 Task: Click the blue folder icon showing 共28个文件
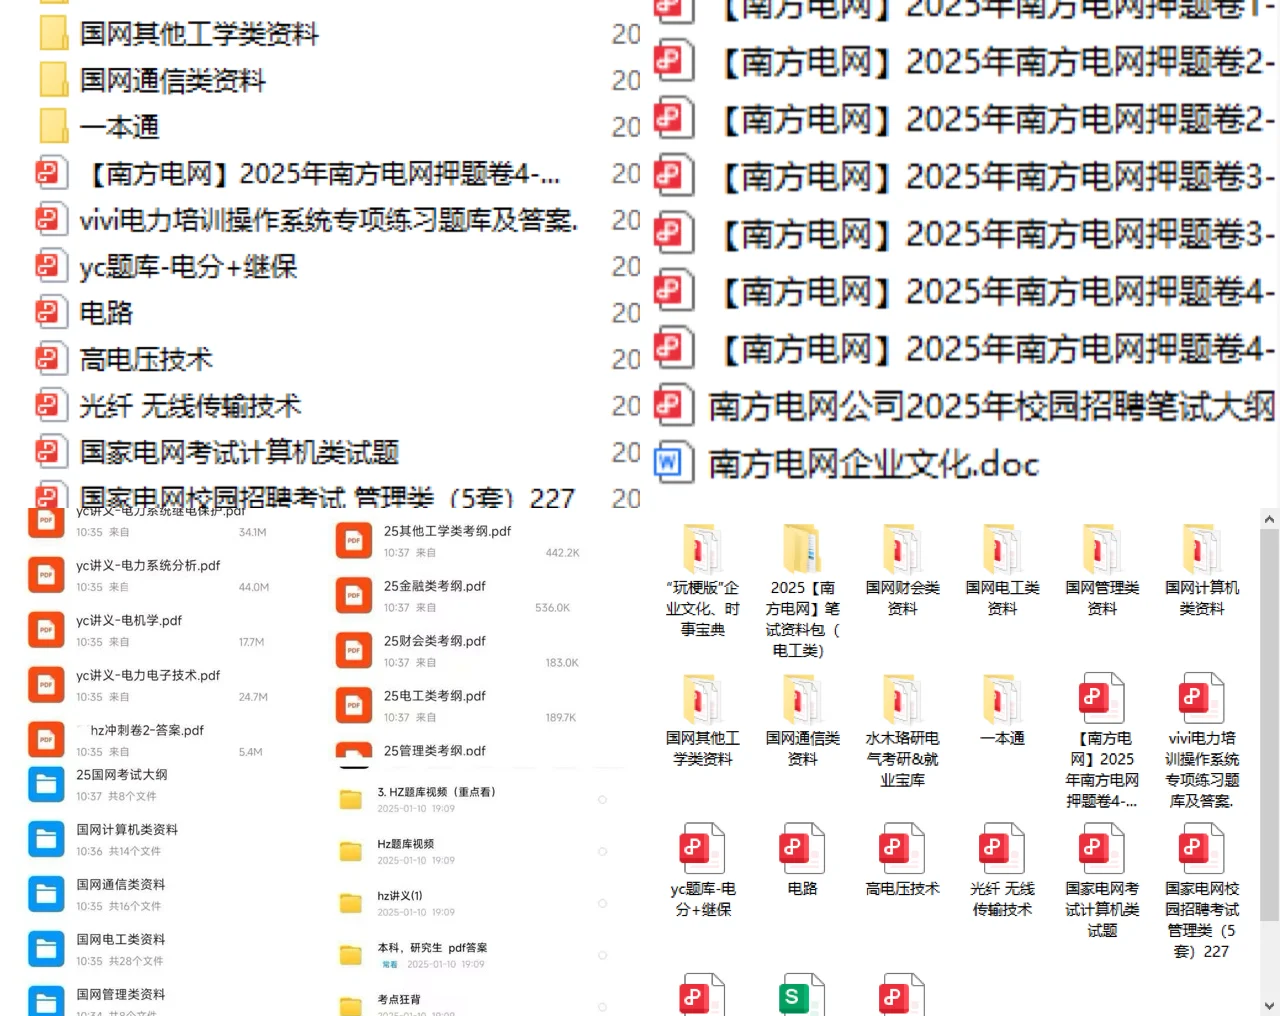[x=46, y=950]
